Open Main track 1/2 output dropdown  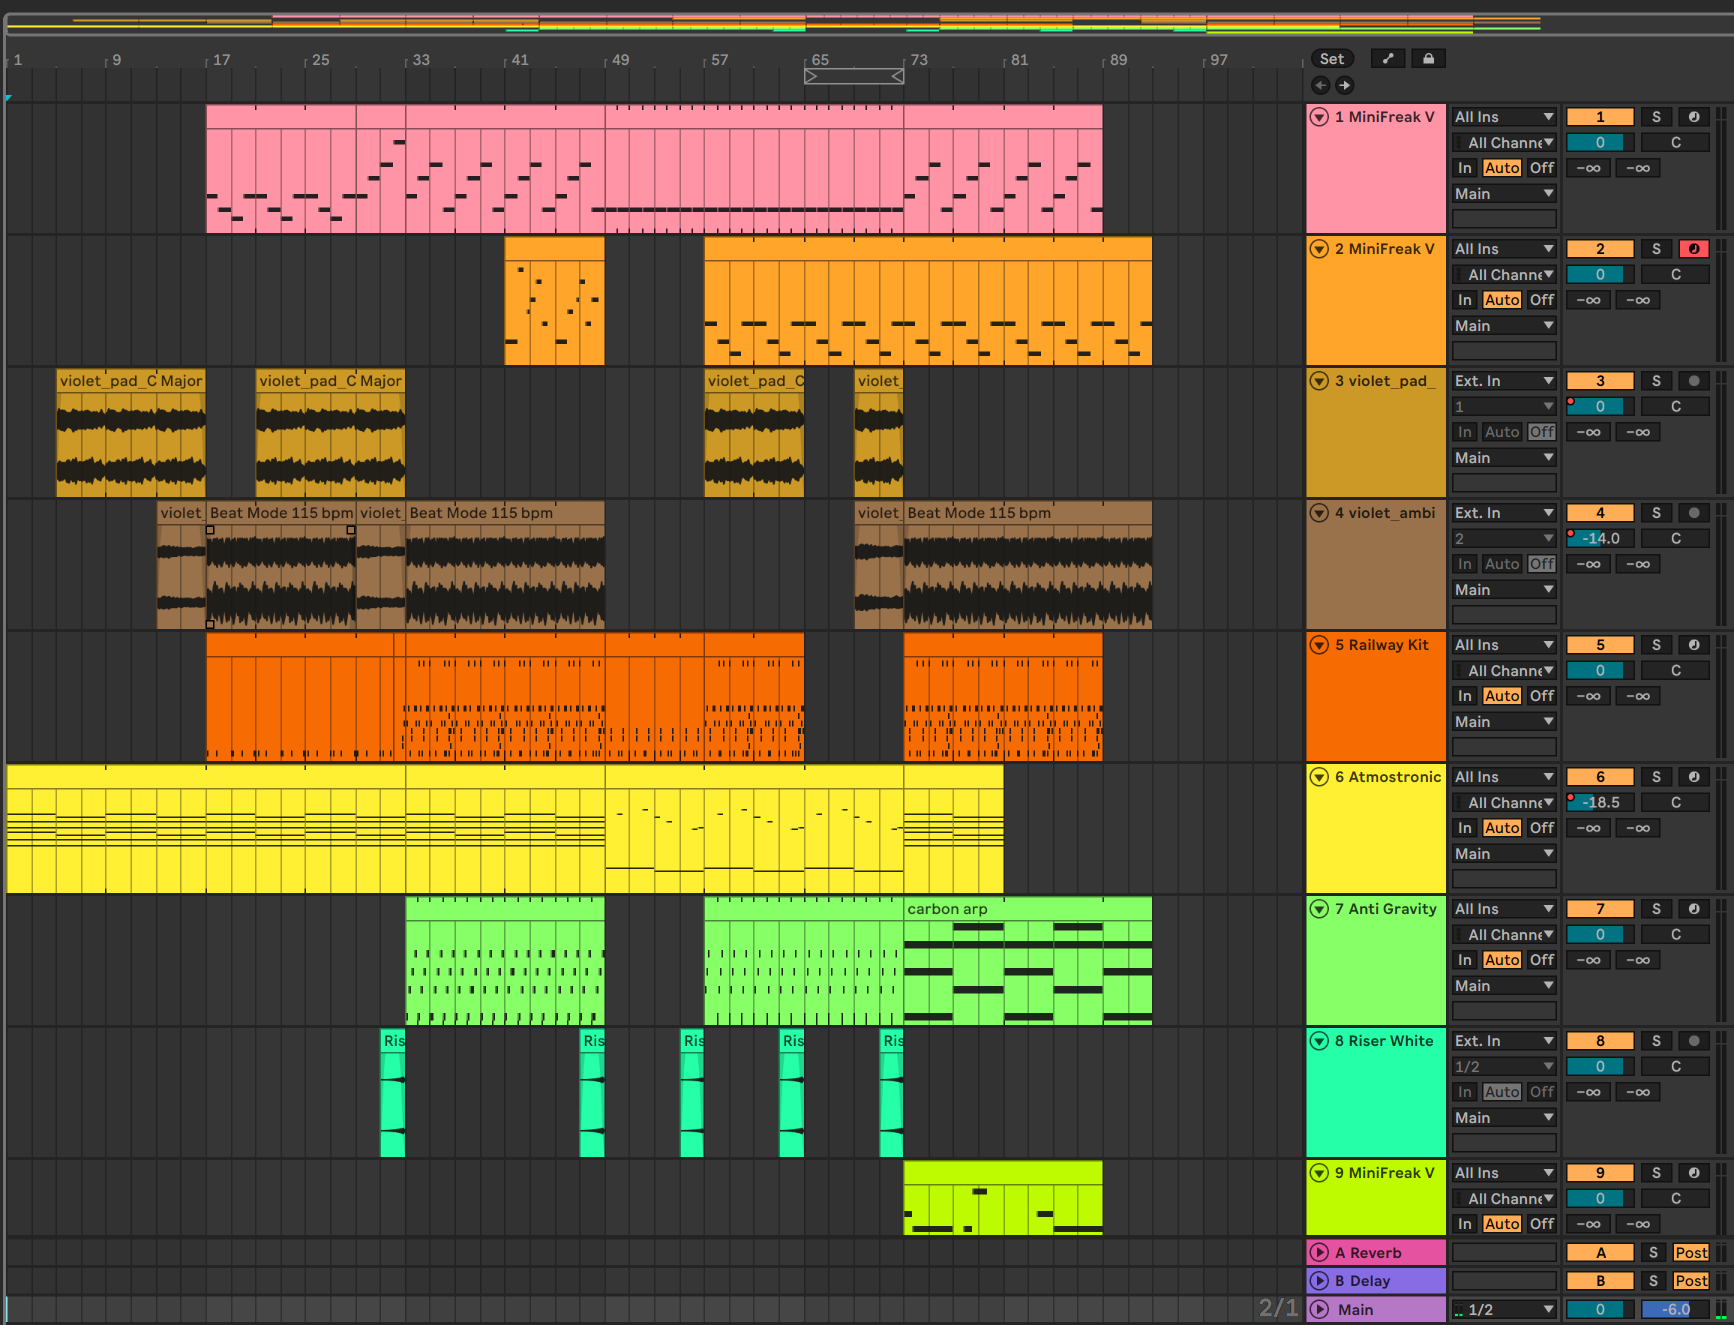[1504, 1310]
